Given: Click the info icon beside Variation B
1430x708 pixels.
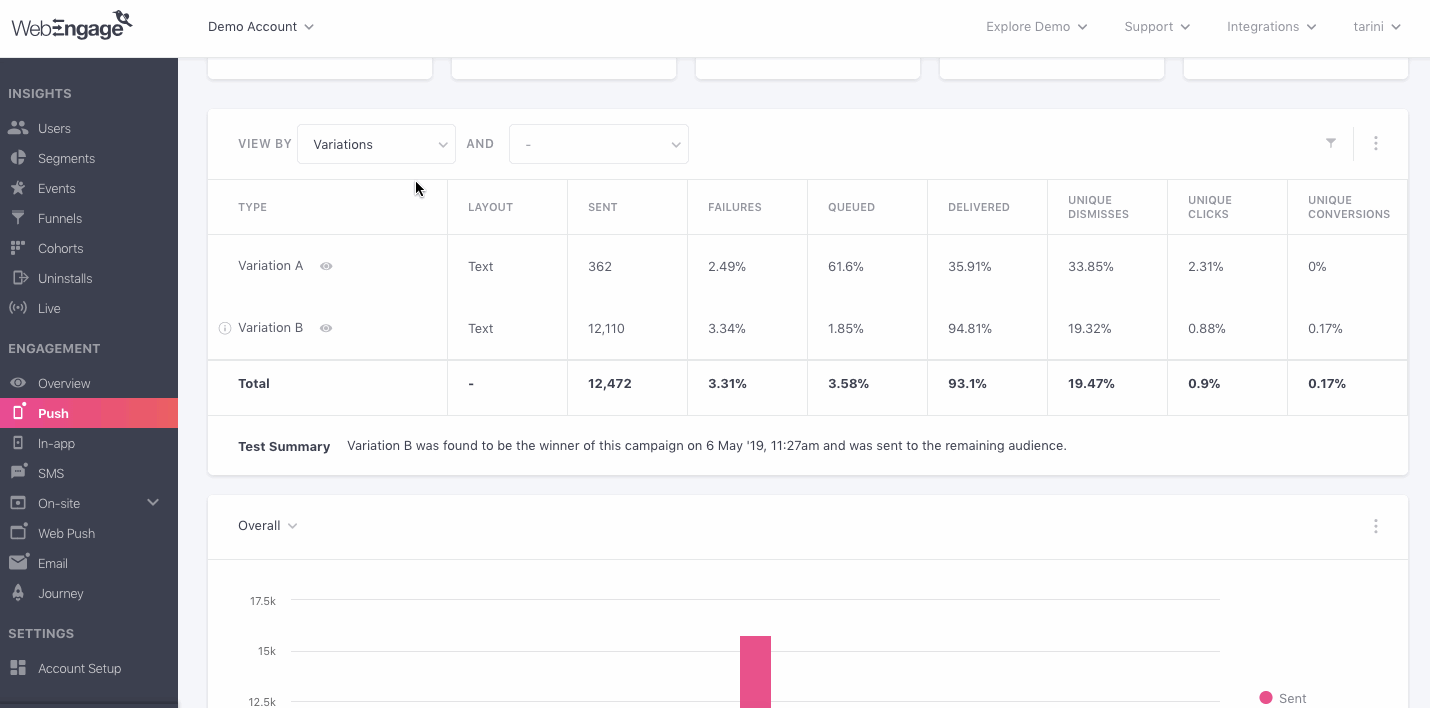Looking at the screenshot, I should tap(225, 328).
